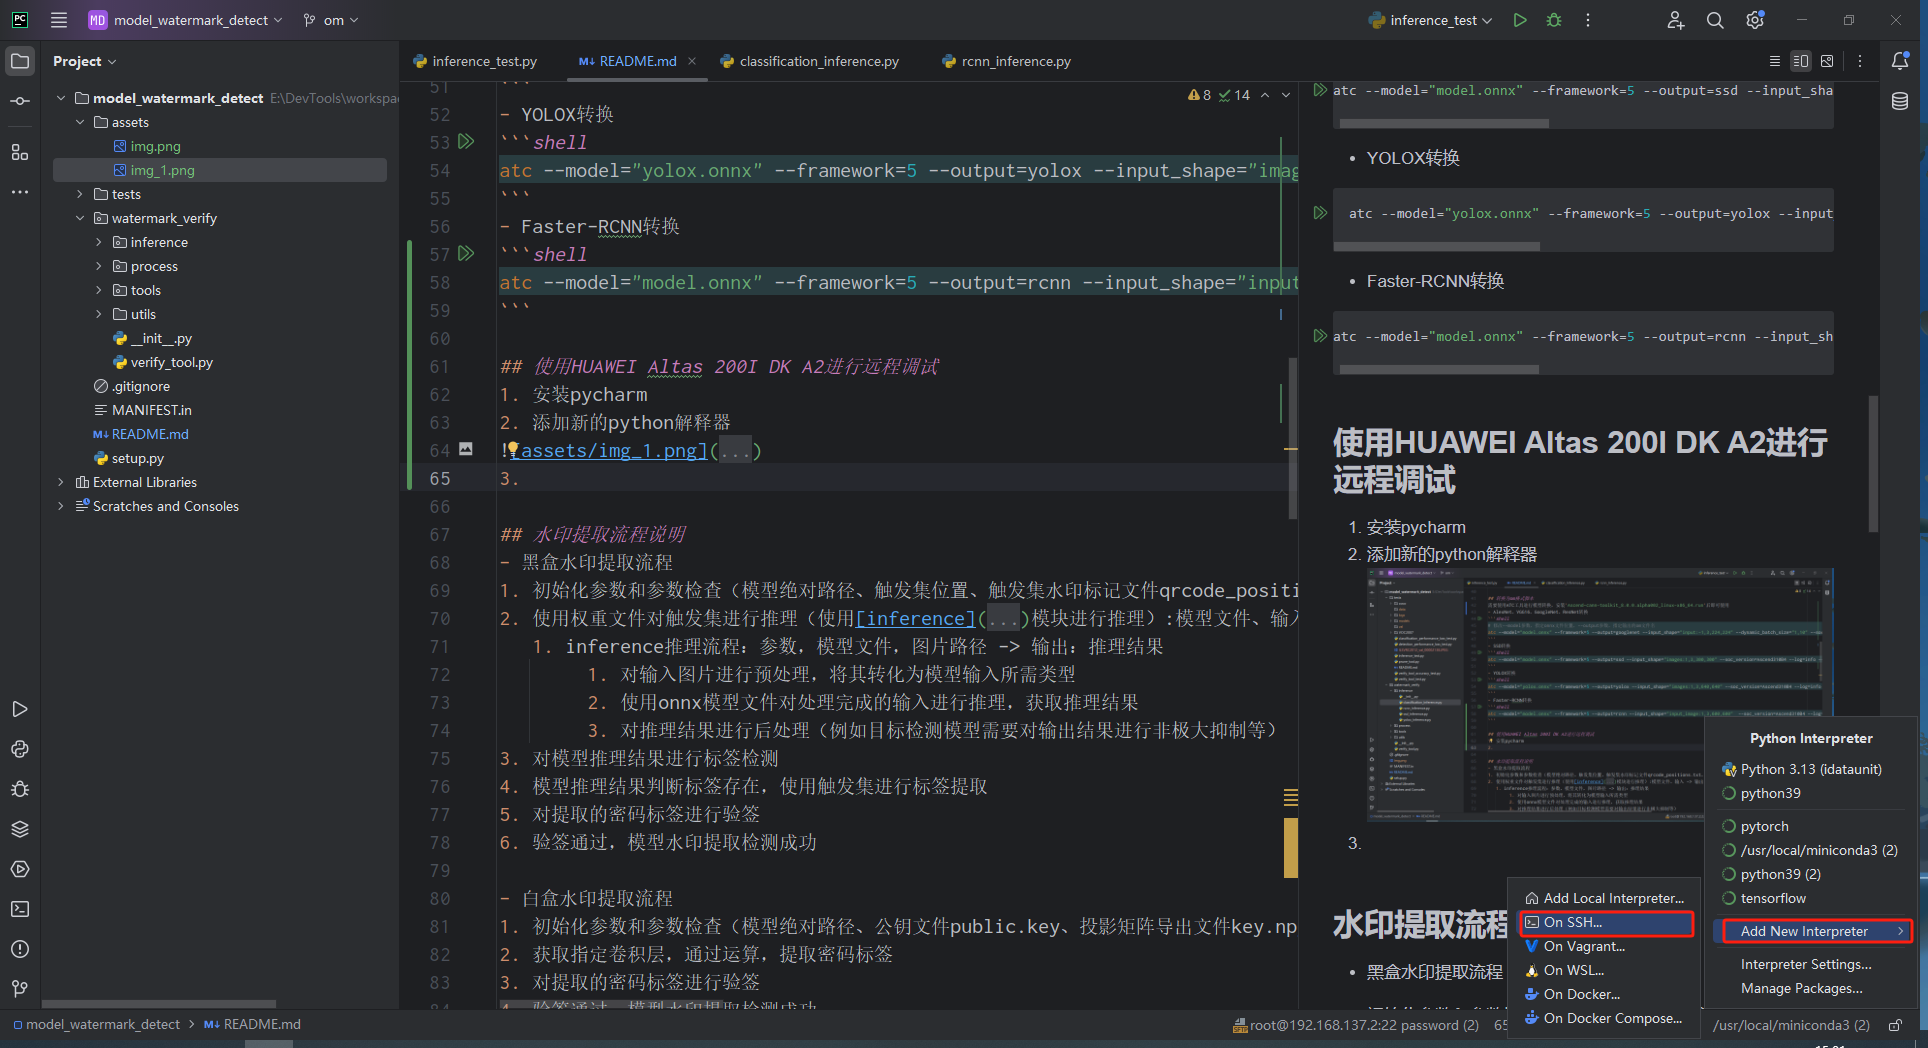Expand the tests folder
This screenshot has width=1928, height=1048.
80,194
